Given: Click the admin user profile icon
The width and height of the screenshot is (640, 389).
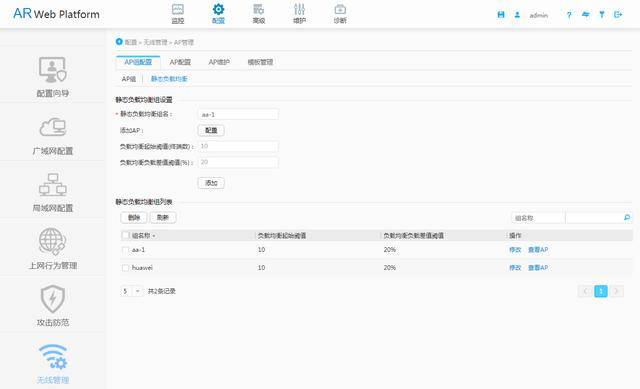Looking at the screenshot, I should (517, 15).
